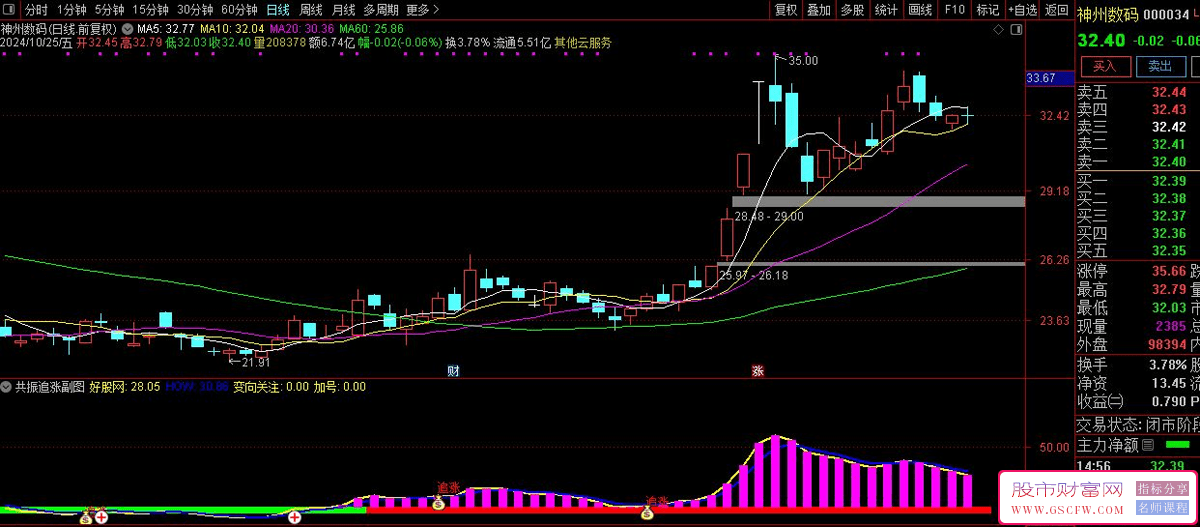
Task: Select the 卖四 ask price 32.43
Action: 1169,109
